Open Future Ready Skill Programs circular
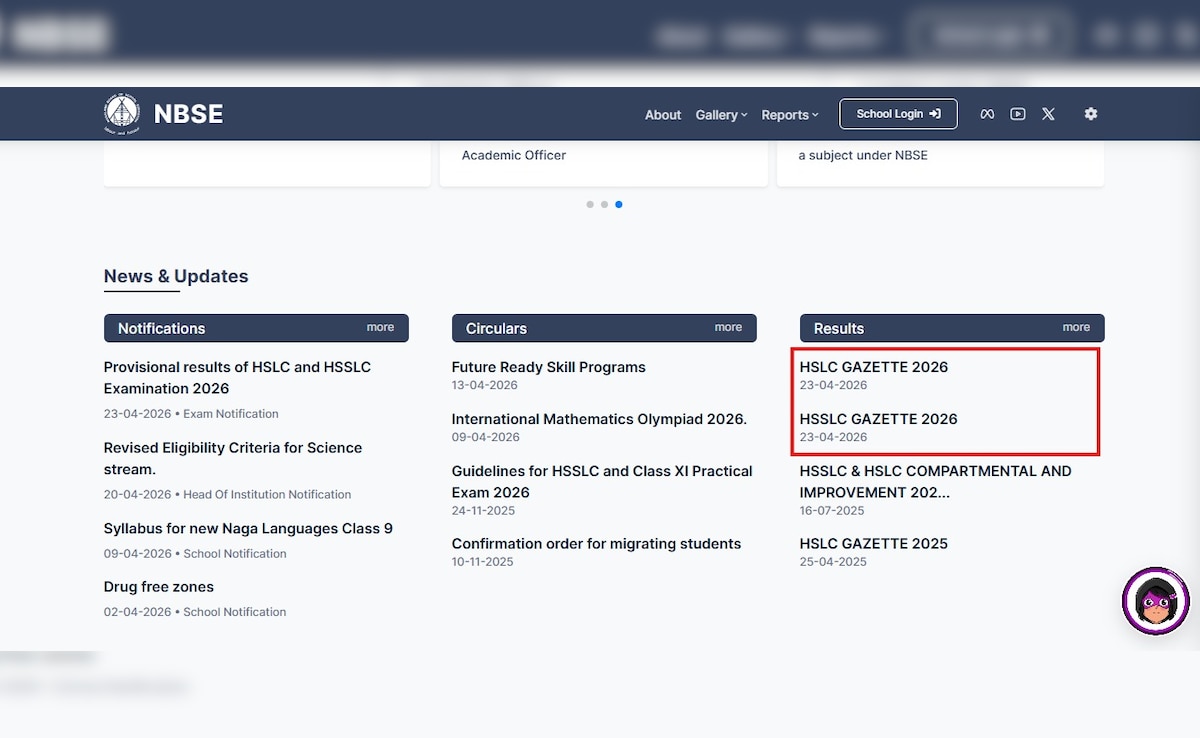The image size is (1200, 738). coord(548,367)
